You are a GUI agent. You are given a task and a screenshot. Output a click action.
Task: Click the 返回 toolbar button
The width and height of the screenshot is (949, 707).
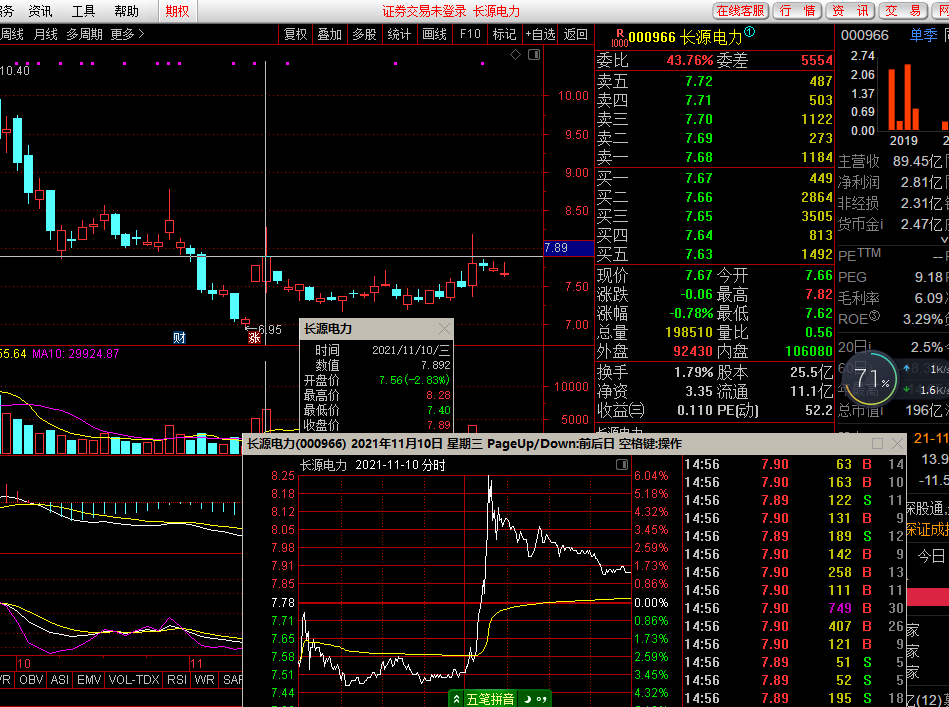click(x=576, y=35)
